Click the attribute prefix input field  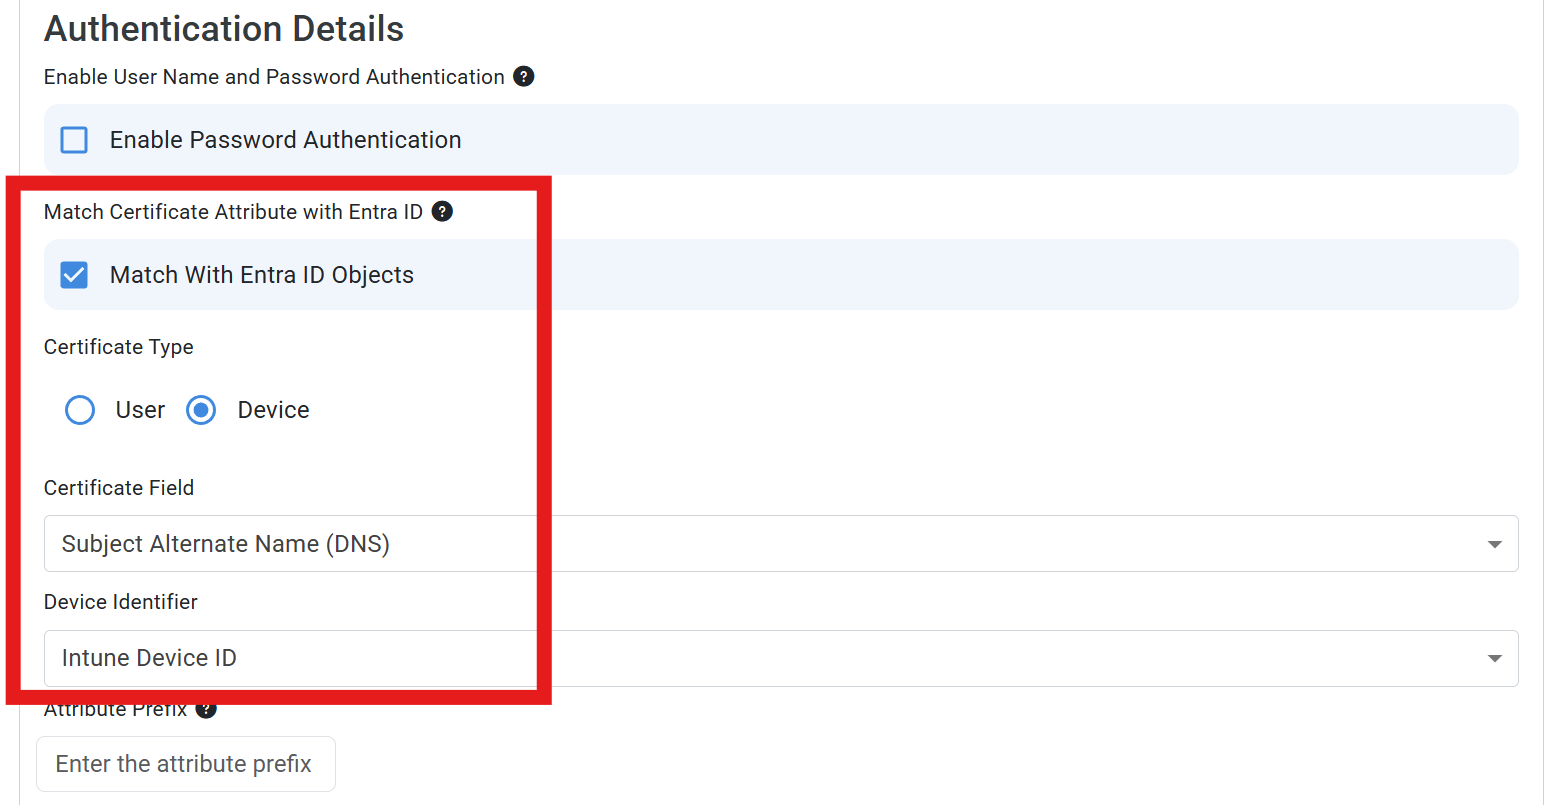point(185,763)
